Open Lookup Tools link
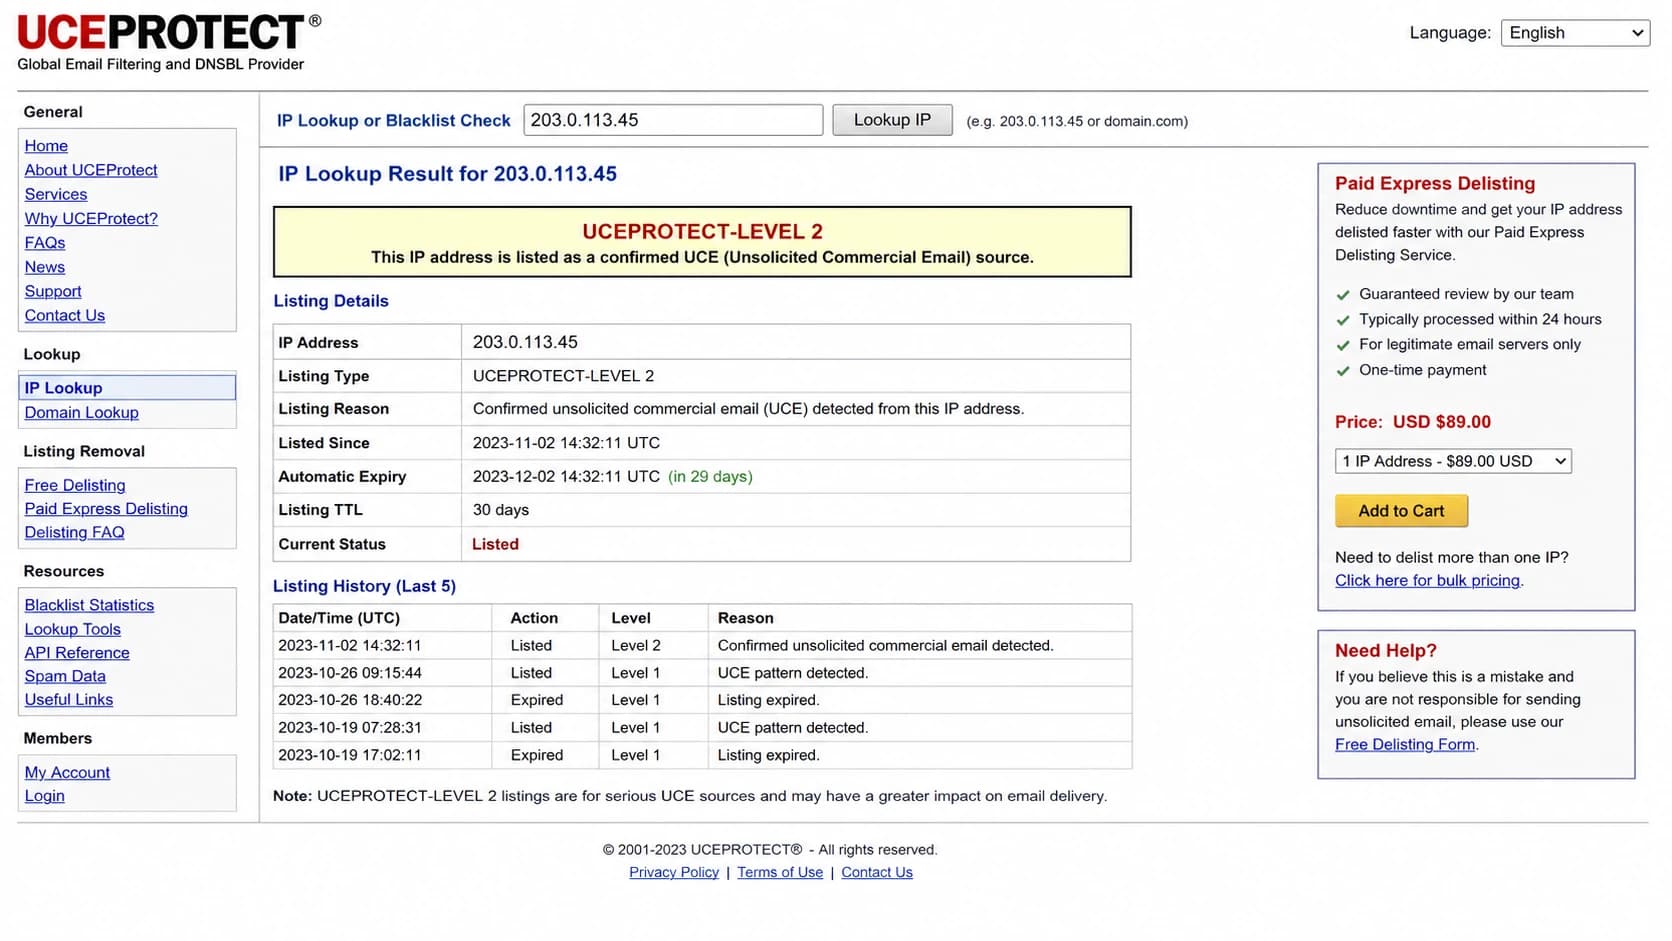This screenshot has height=941, width=1672. (x=73, y=629)
